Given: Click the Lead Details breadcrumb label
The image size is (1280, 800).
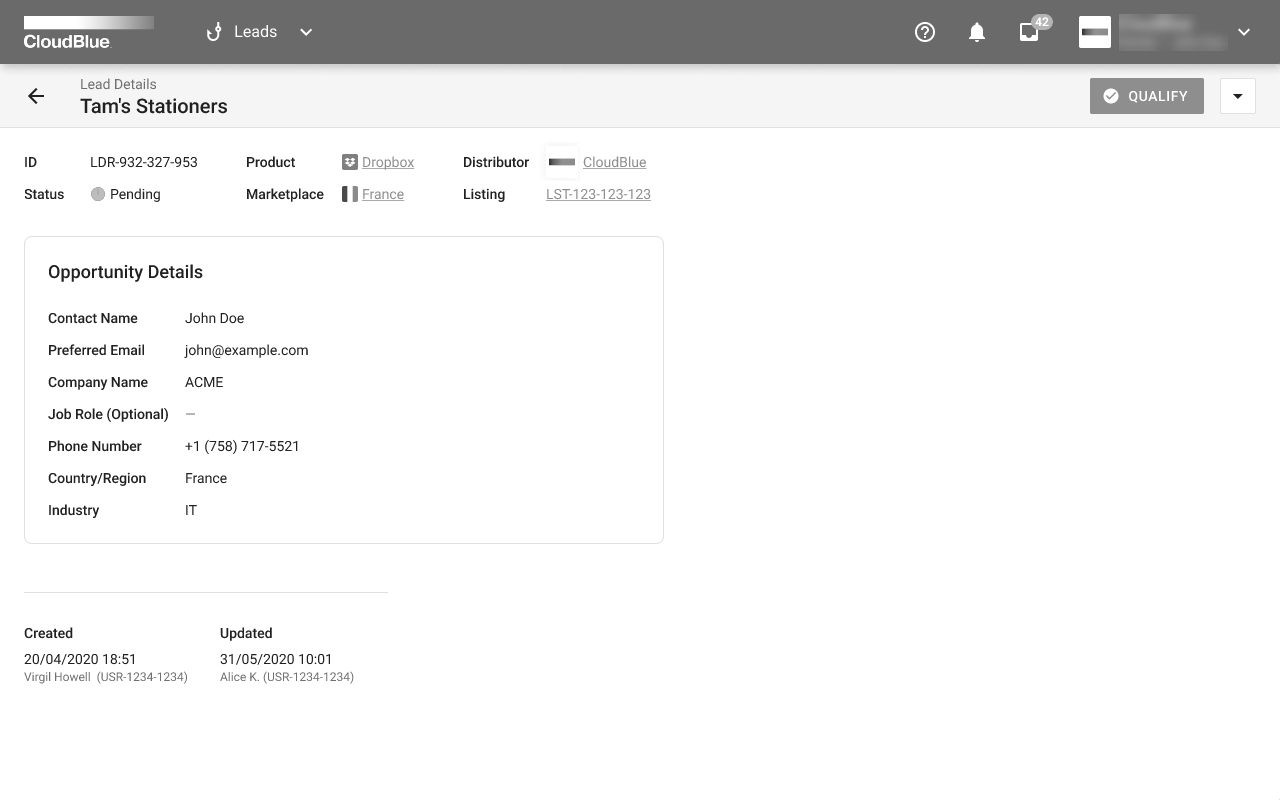Looking at the screenshot, I should click(x=118, y=84).
